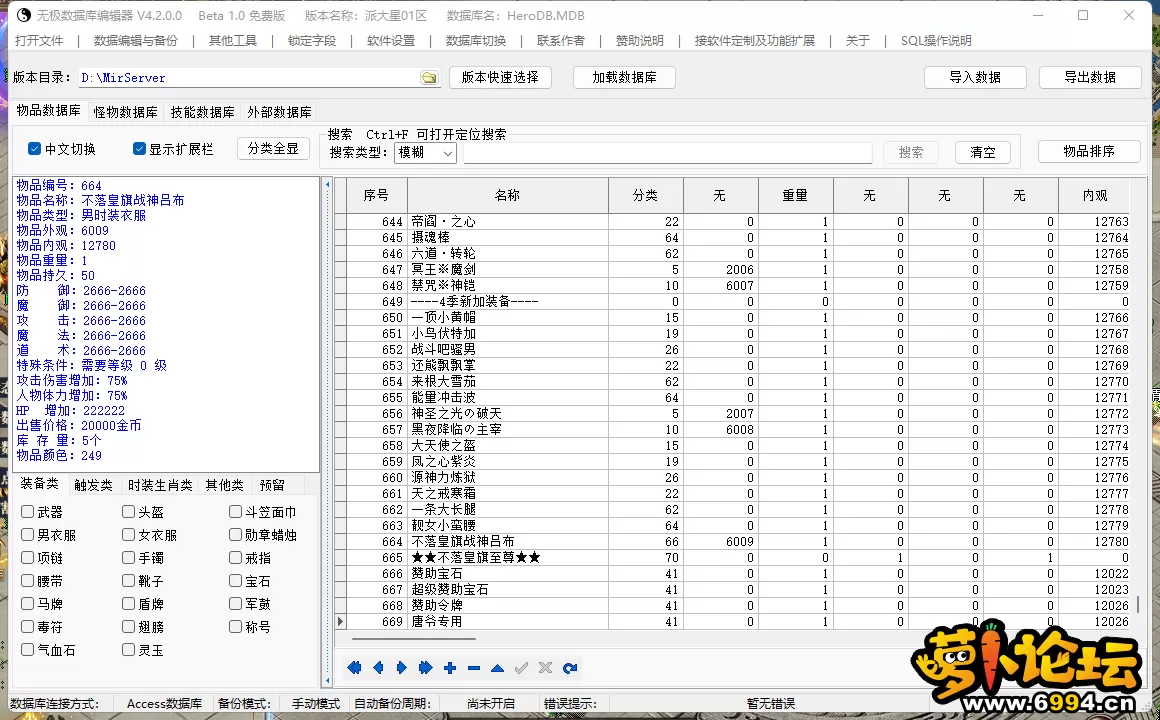Check the 称号 filter box

click(235, 627)
